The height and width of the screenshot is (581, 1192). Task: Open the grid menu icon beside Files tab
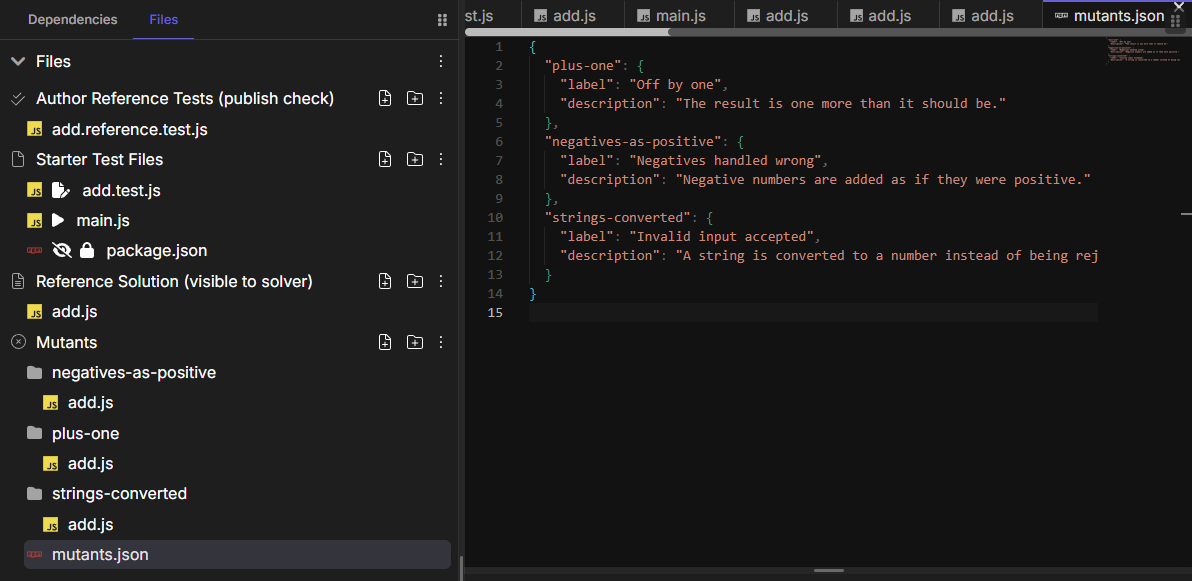tap(442, 21)
